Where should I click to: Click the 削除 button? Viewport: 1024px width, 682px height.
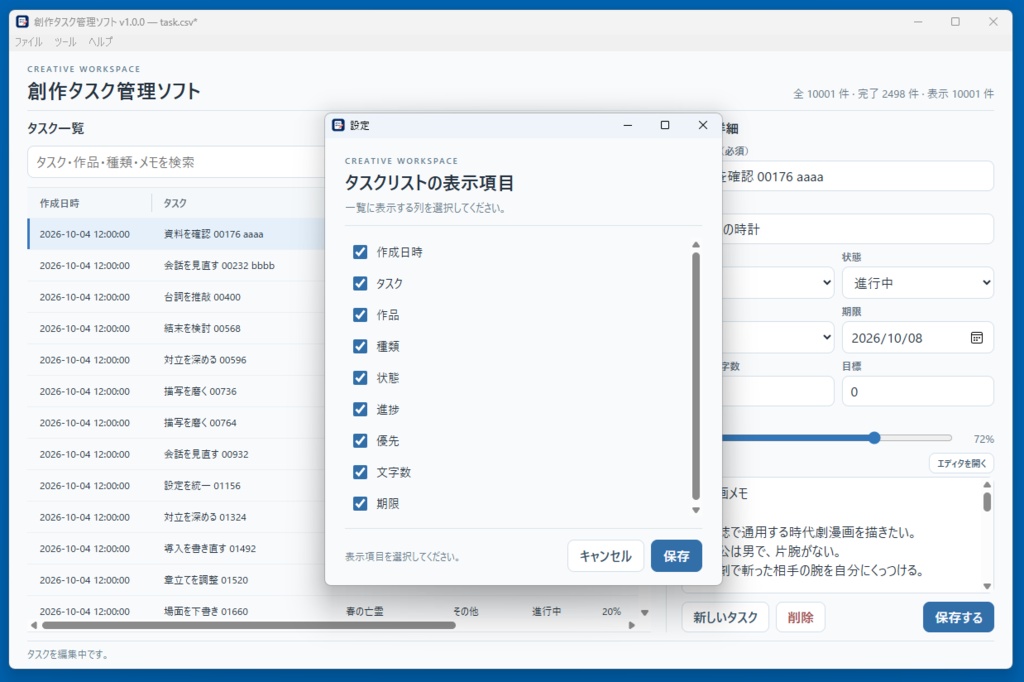[800, 617]
